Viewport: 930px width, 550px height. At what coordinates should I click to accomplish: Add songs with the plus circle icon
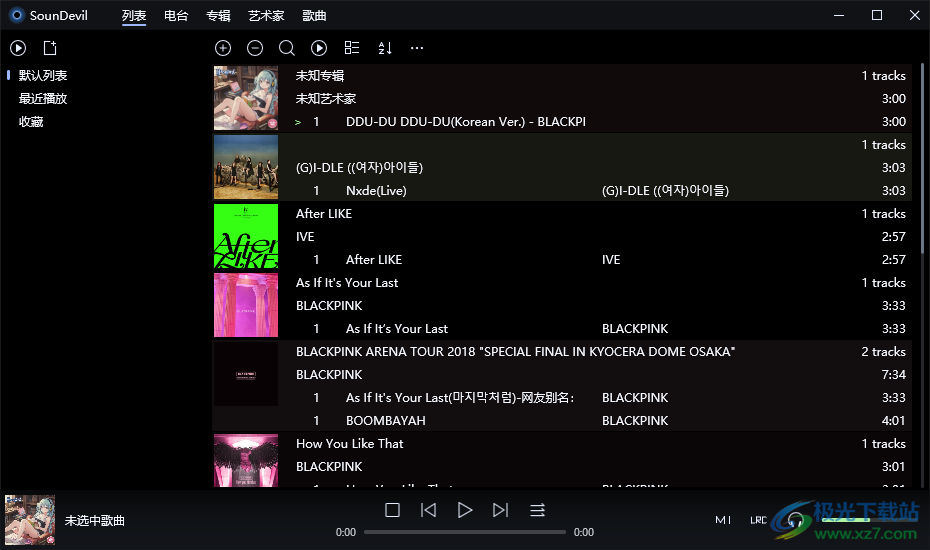click(x=223, y=48)
